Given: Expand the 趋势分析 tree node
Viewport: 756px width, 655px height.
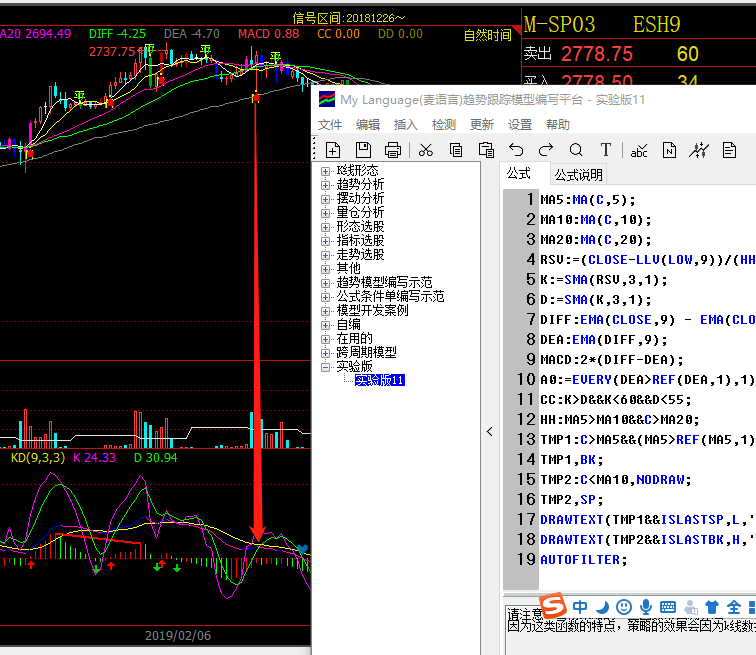Looking at the screenshot, I should 326,185.
